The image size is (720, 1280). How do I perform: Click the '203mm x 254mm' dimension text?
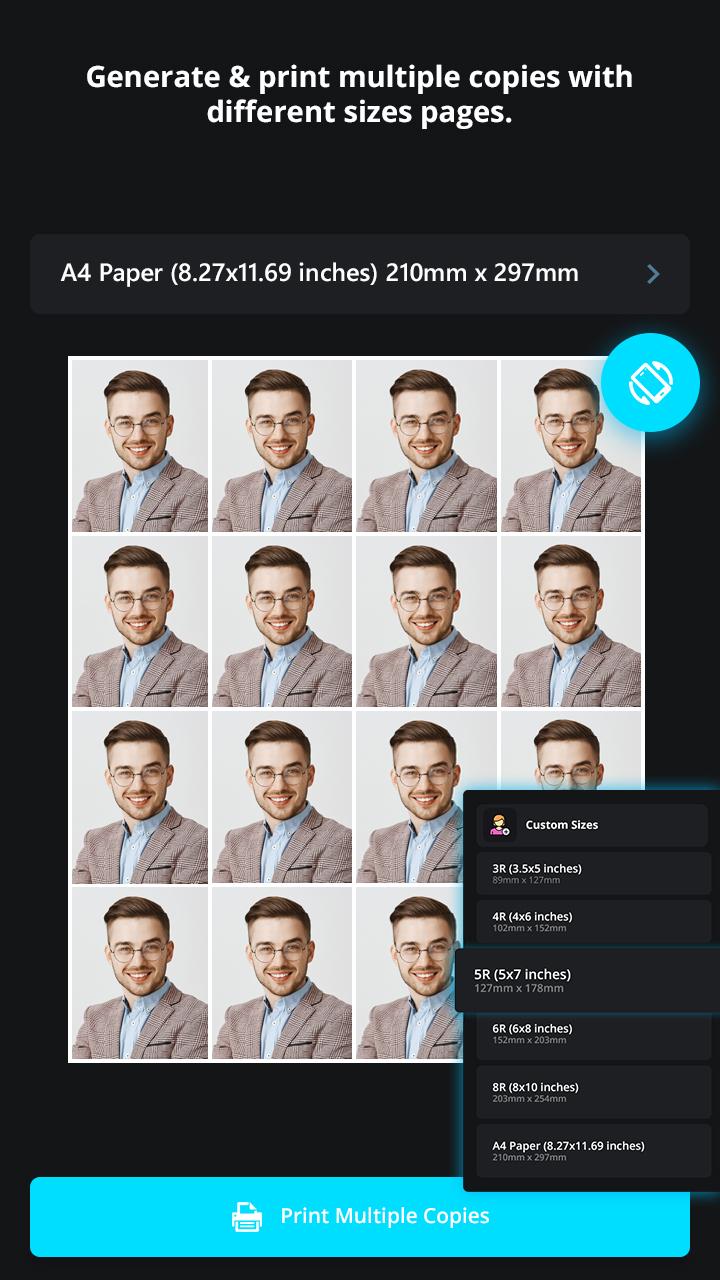coord(529,1099)
